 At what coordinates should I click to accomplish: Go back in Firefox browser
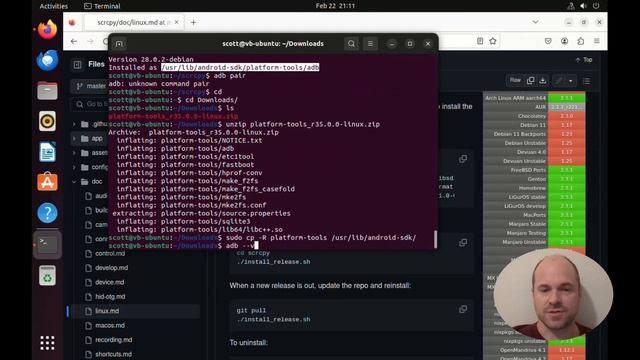pos(73,41)
